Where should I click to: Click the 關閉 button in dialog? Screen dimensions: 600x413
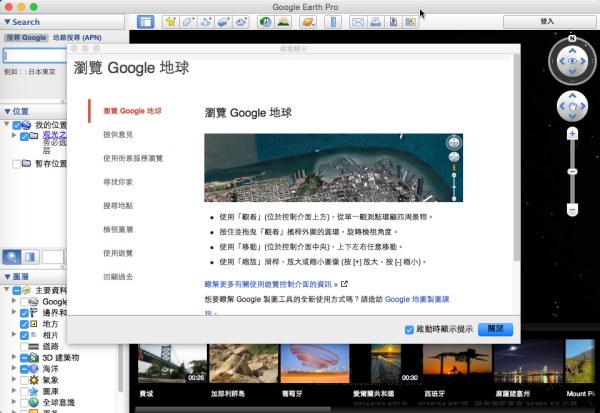click(496, 329)
